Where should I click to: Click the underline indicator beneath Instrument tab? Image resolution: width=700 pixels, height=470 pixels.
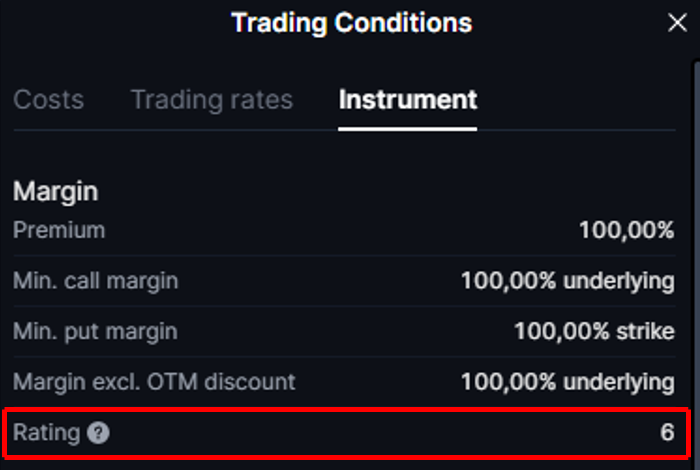tap(407, 128)
